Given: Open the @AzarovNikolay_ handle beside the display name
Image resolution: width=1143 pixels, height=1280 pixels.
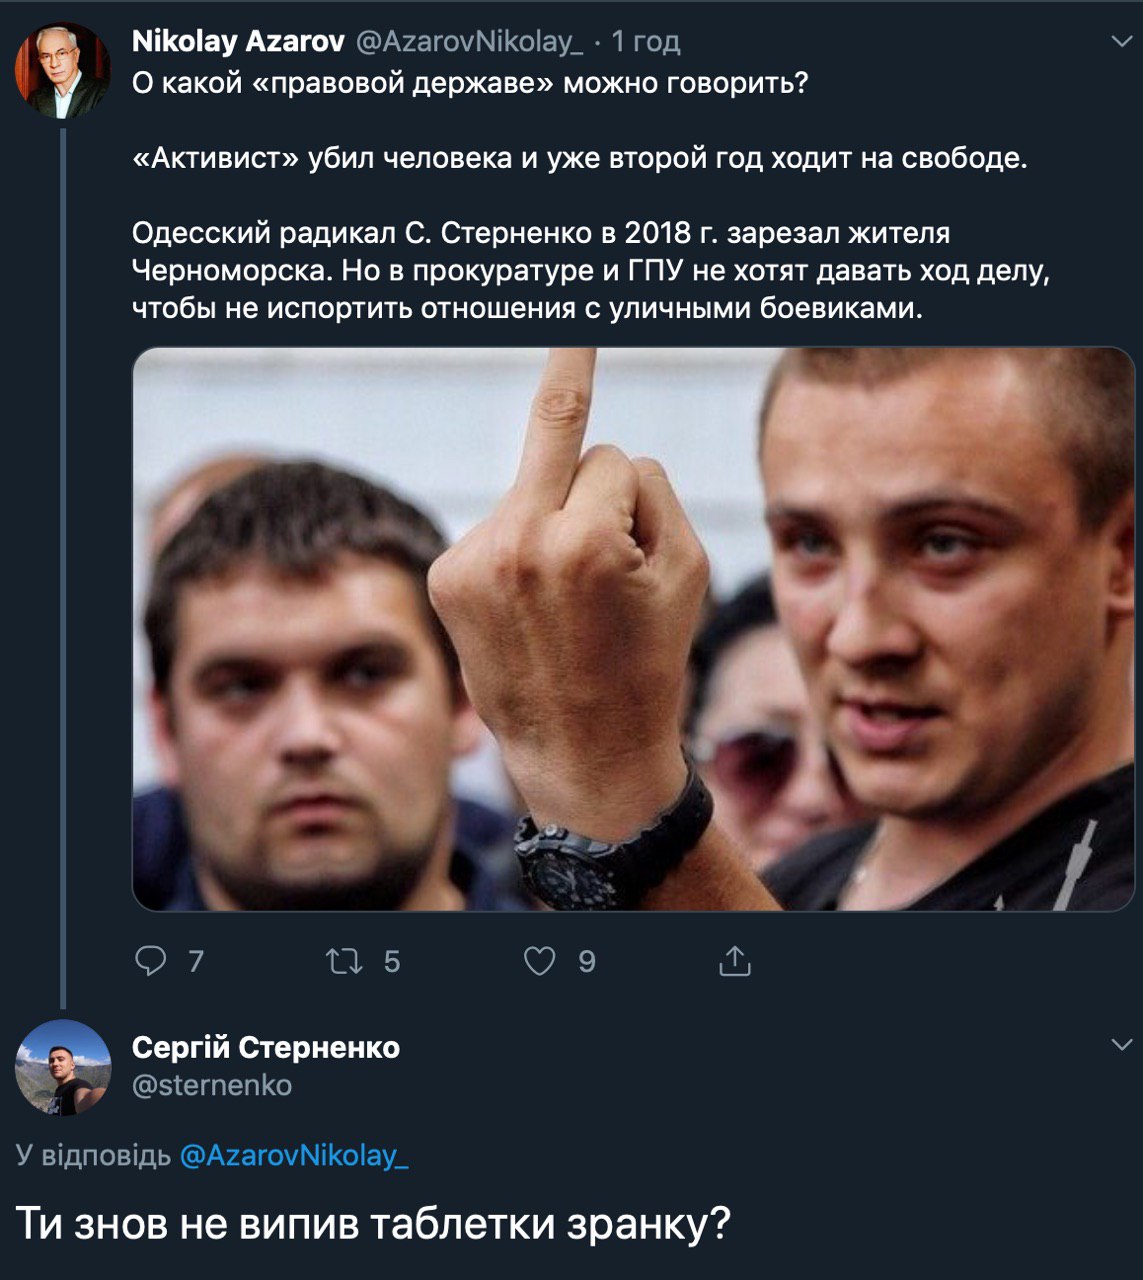Looking at the screenshot, I should 469,41.
